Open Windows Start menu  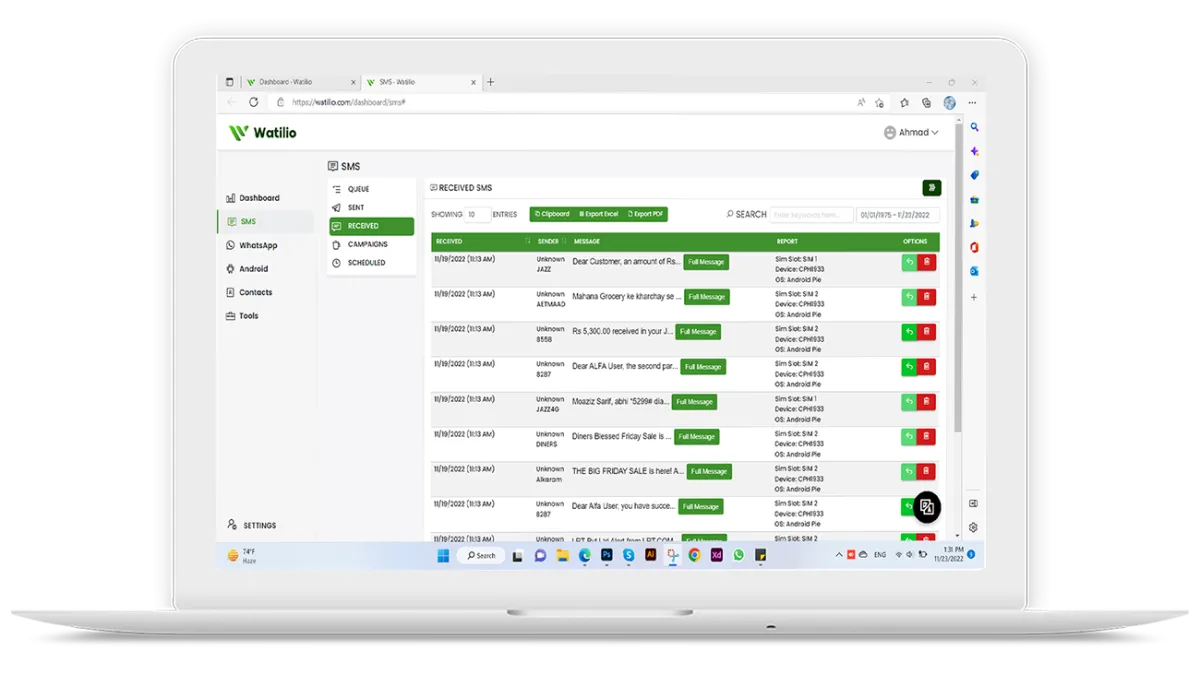(443, 555)
